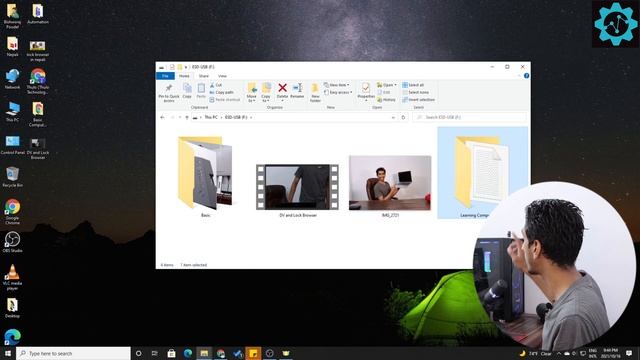This screenshot has width=640, height=360.
Task: Click ESD-USB (F:) breadcrumb in address bar
Action: click(236, 117)
